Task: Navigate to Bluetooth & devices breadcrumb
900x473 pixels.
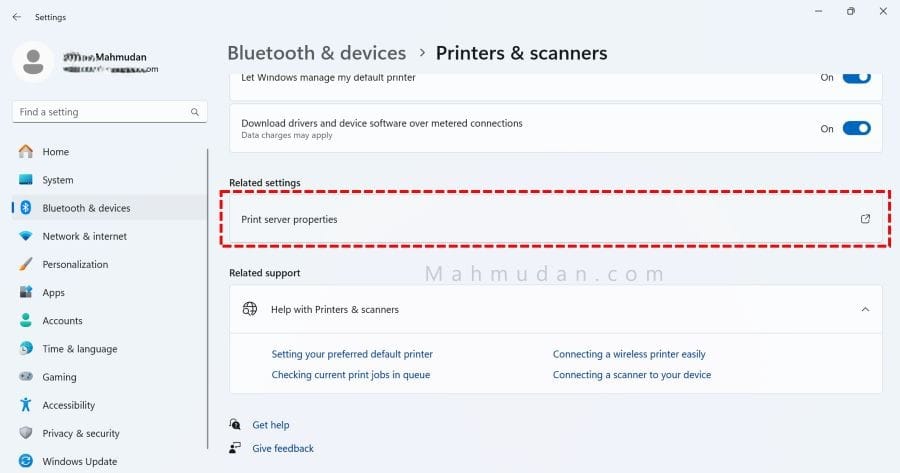Action: coord(316,53)
